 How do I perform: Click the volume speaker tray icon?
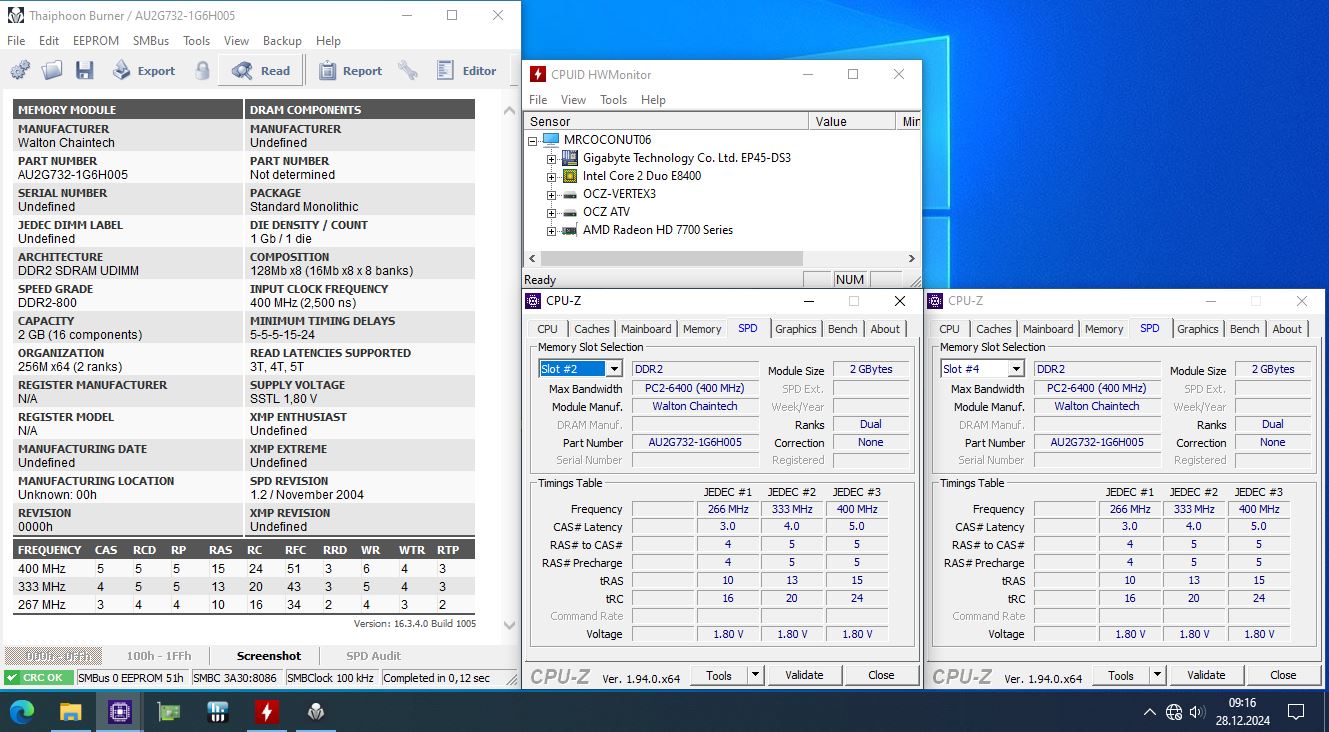(1198, 712)
